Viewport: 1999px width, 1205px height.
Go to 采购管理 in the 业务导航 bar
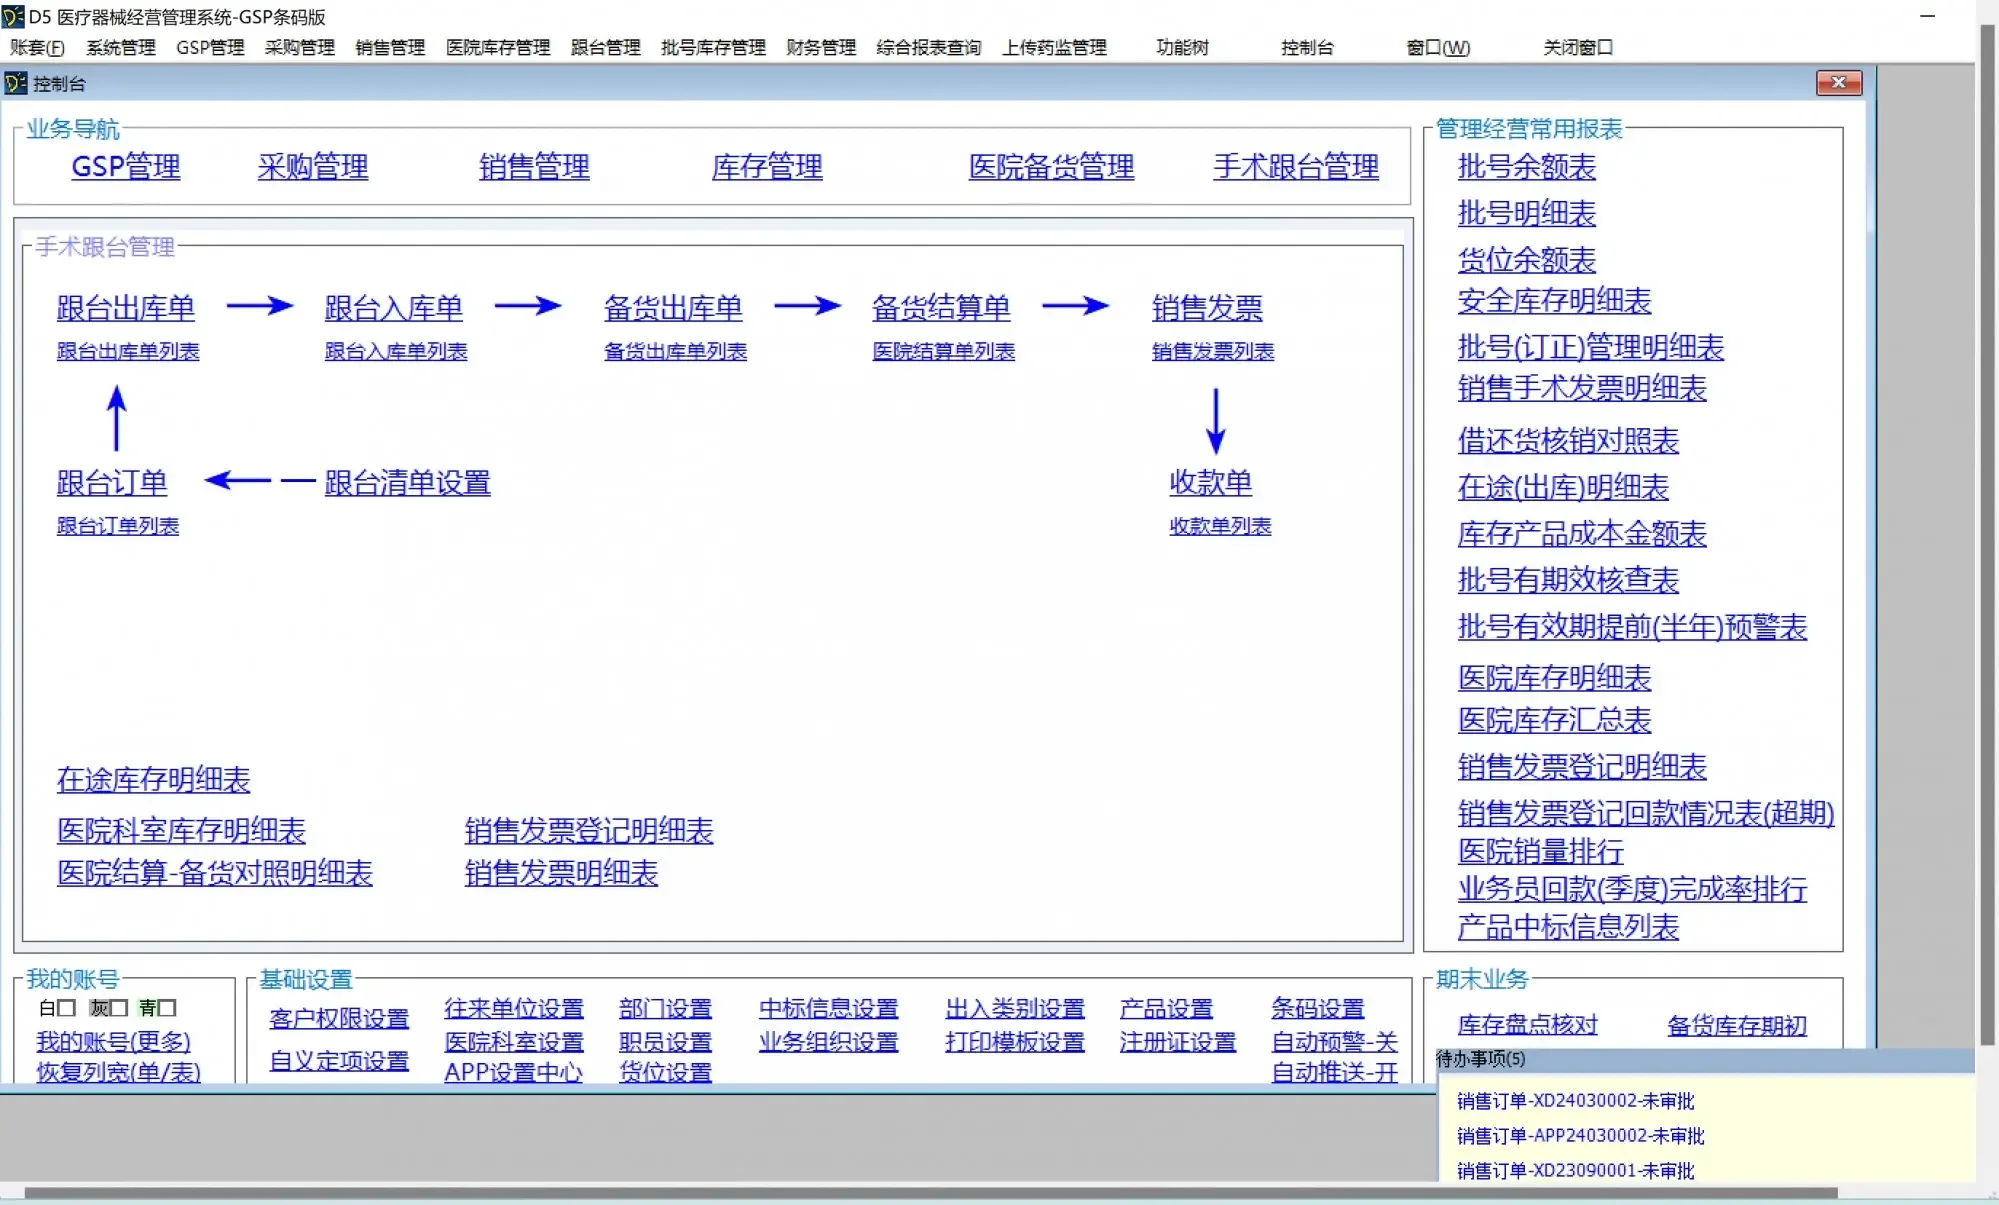[x=313, y=166]
